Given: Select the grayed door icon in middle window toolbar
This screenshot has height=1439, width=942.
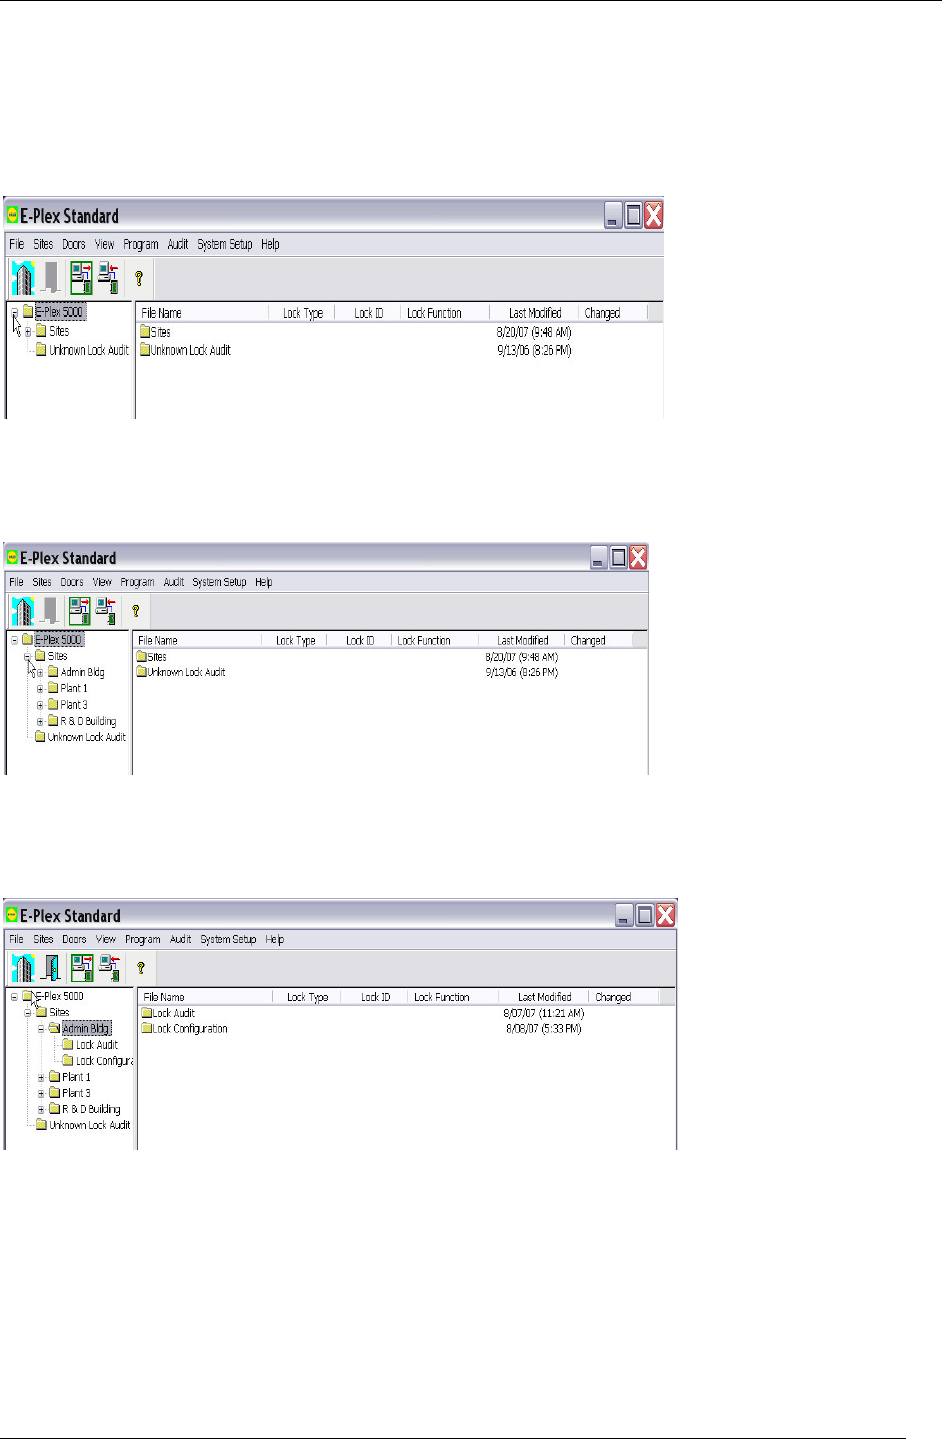Looking at the screenshot, I should pos(50,610).
